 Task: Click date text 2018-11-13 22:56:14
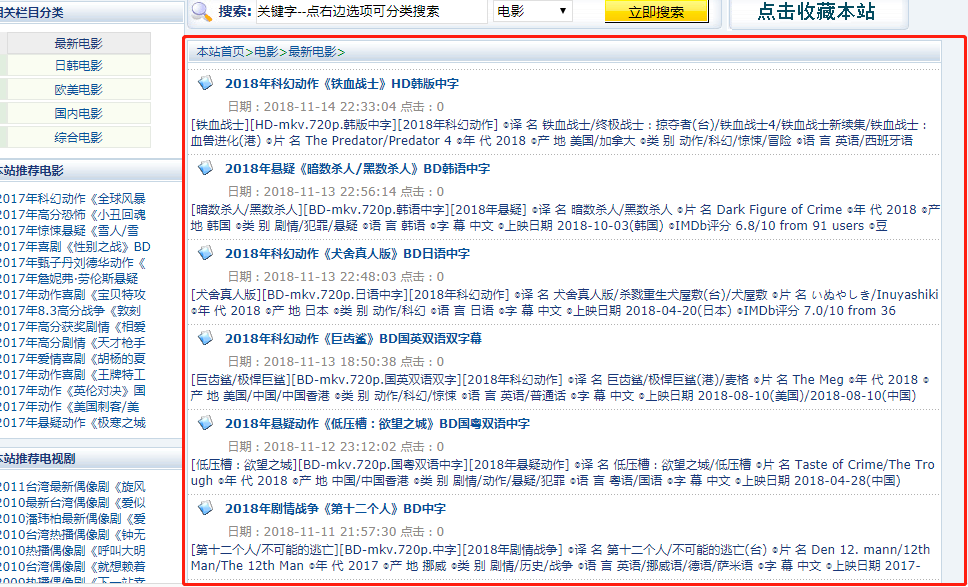click(x=330, y=193)
